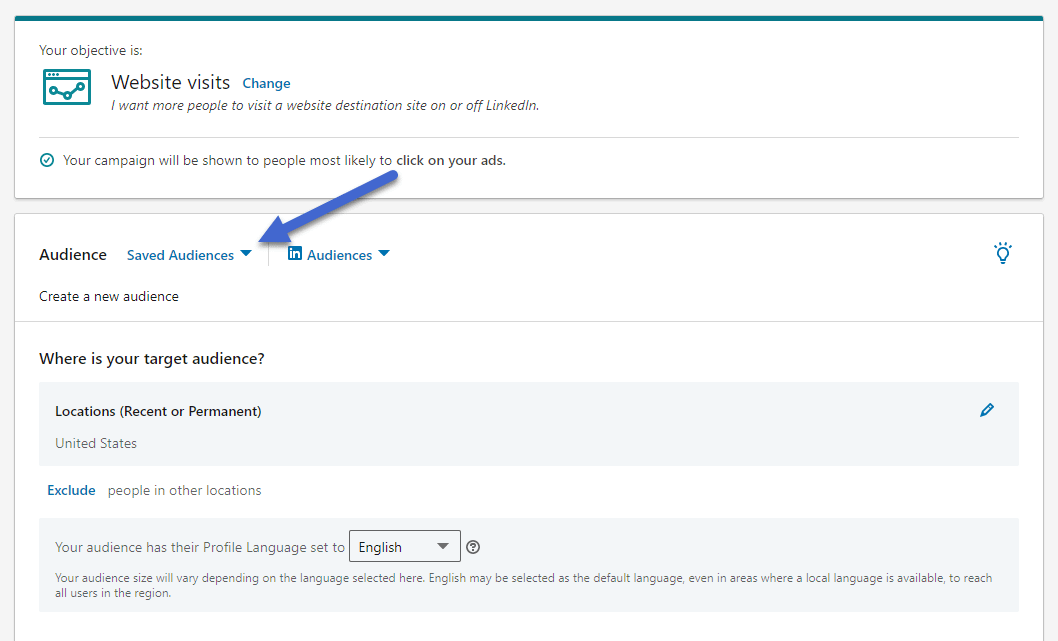Image resolution: width=1058 pixels, height=641 pixels.
Task: Open the English profile language selector
Action: pyautogui.click(x=405, y=547)
